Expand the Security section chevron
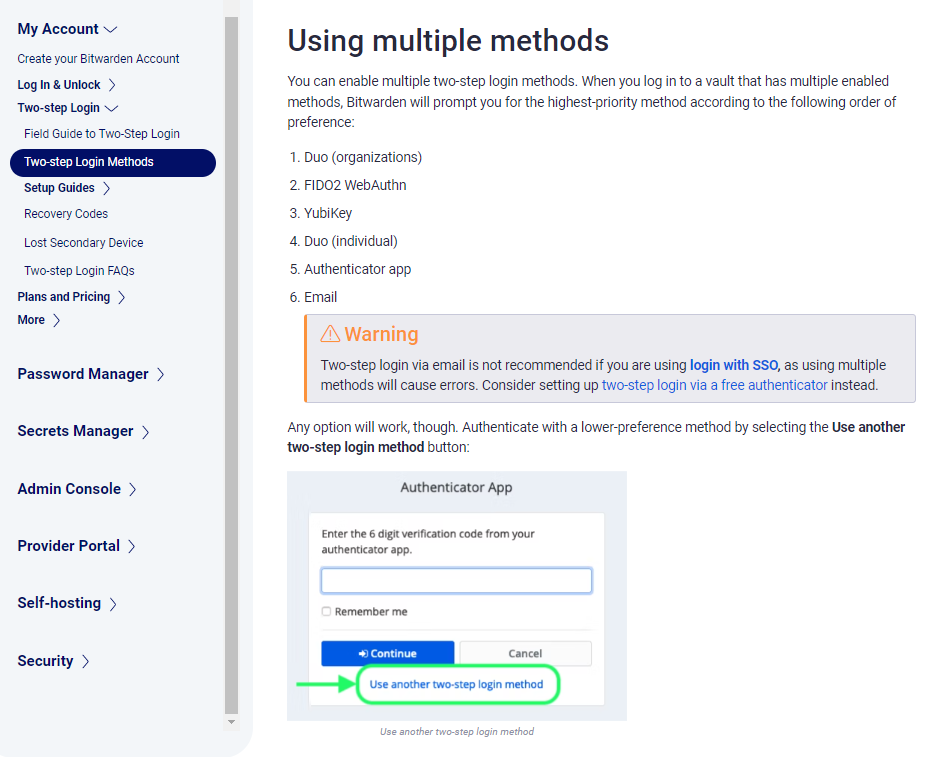This screenshot has height=757, width=950. [85, 661]
